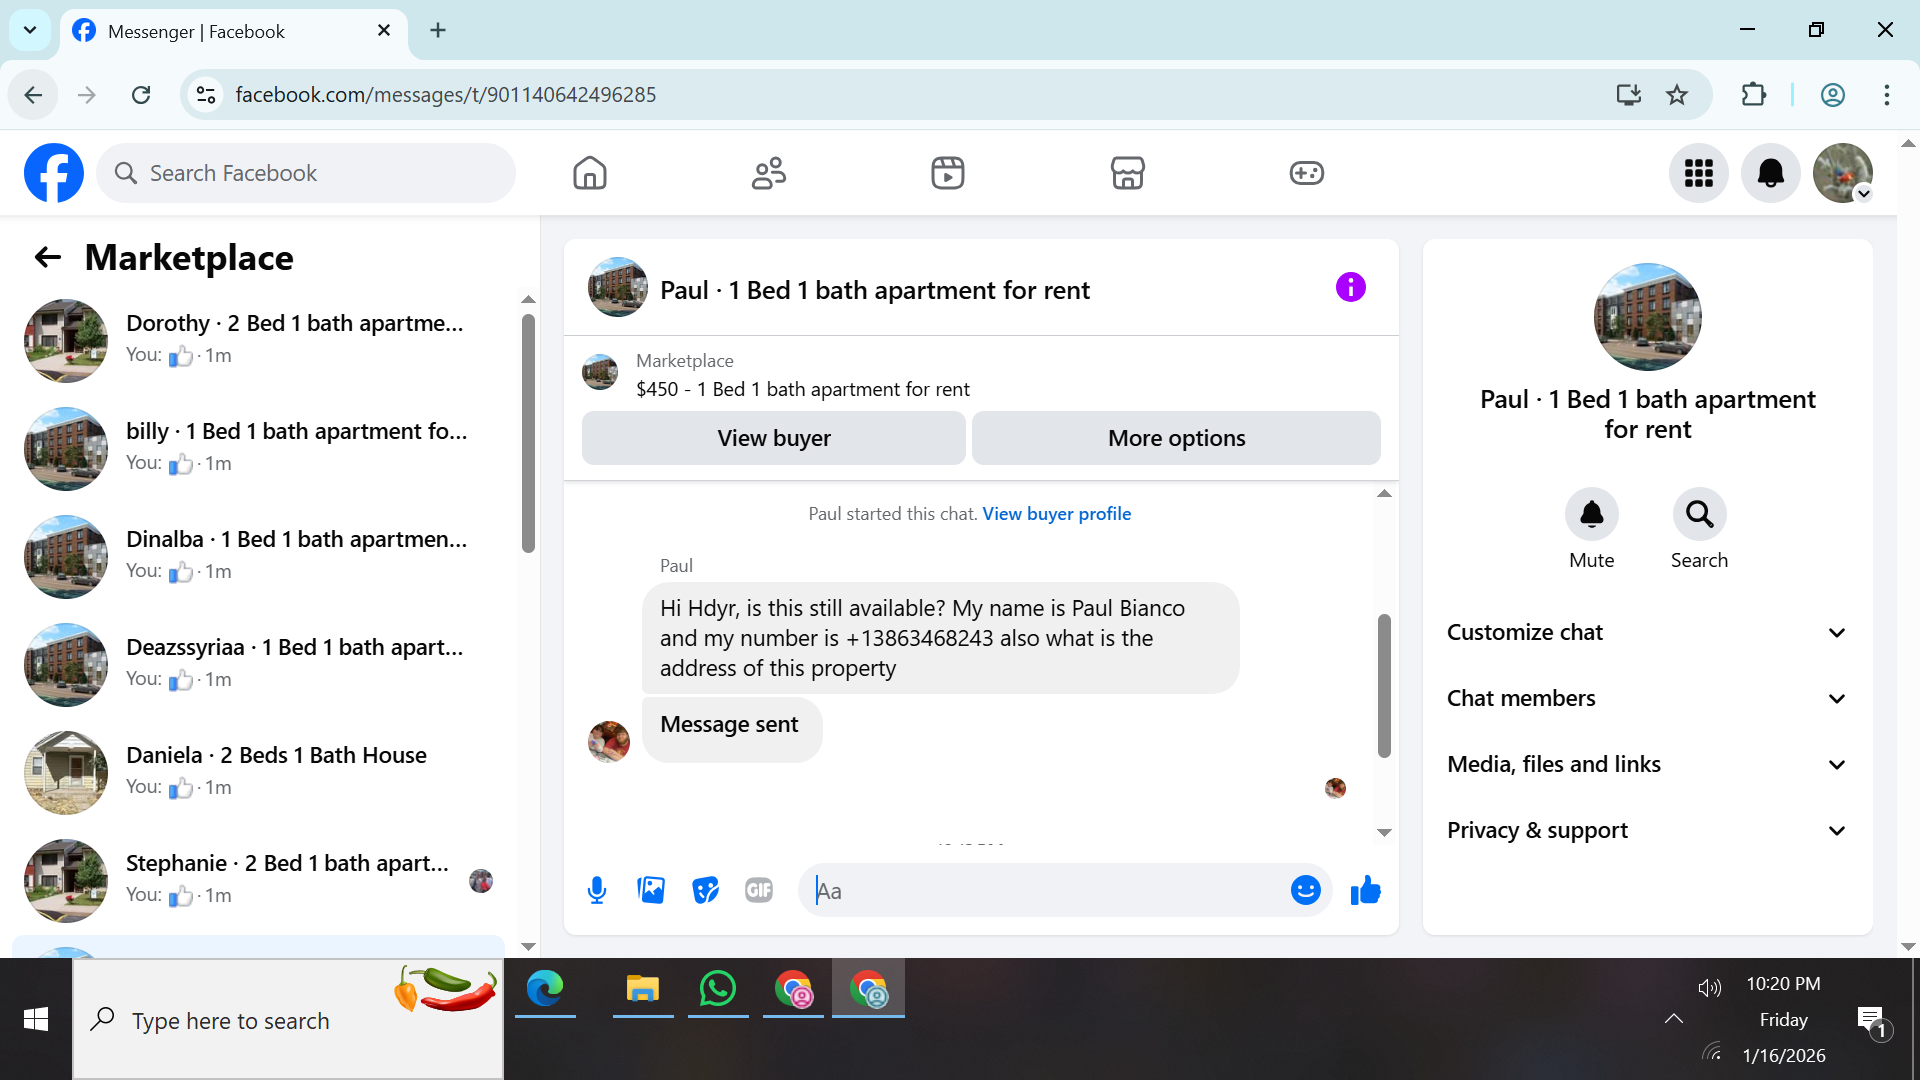Bookmark this tab with star icon
1920x1080 pixels.
click(x=1677, y=95)
